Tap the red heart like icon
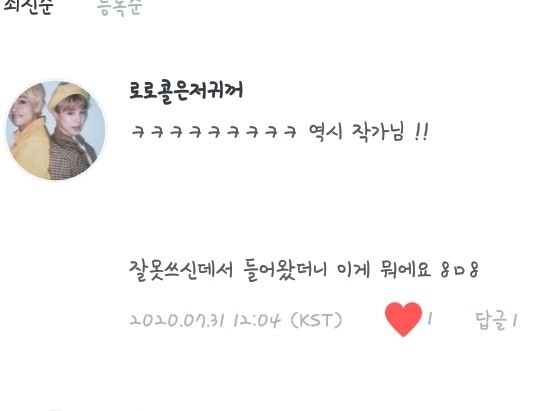The width and height of the screenshot is (548, 411). pos(403,319)
